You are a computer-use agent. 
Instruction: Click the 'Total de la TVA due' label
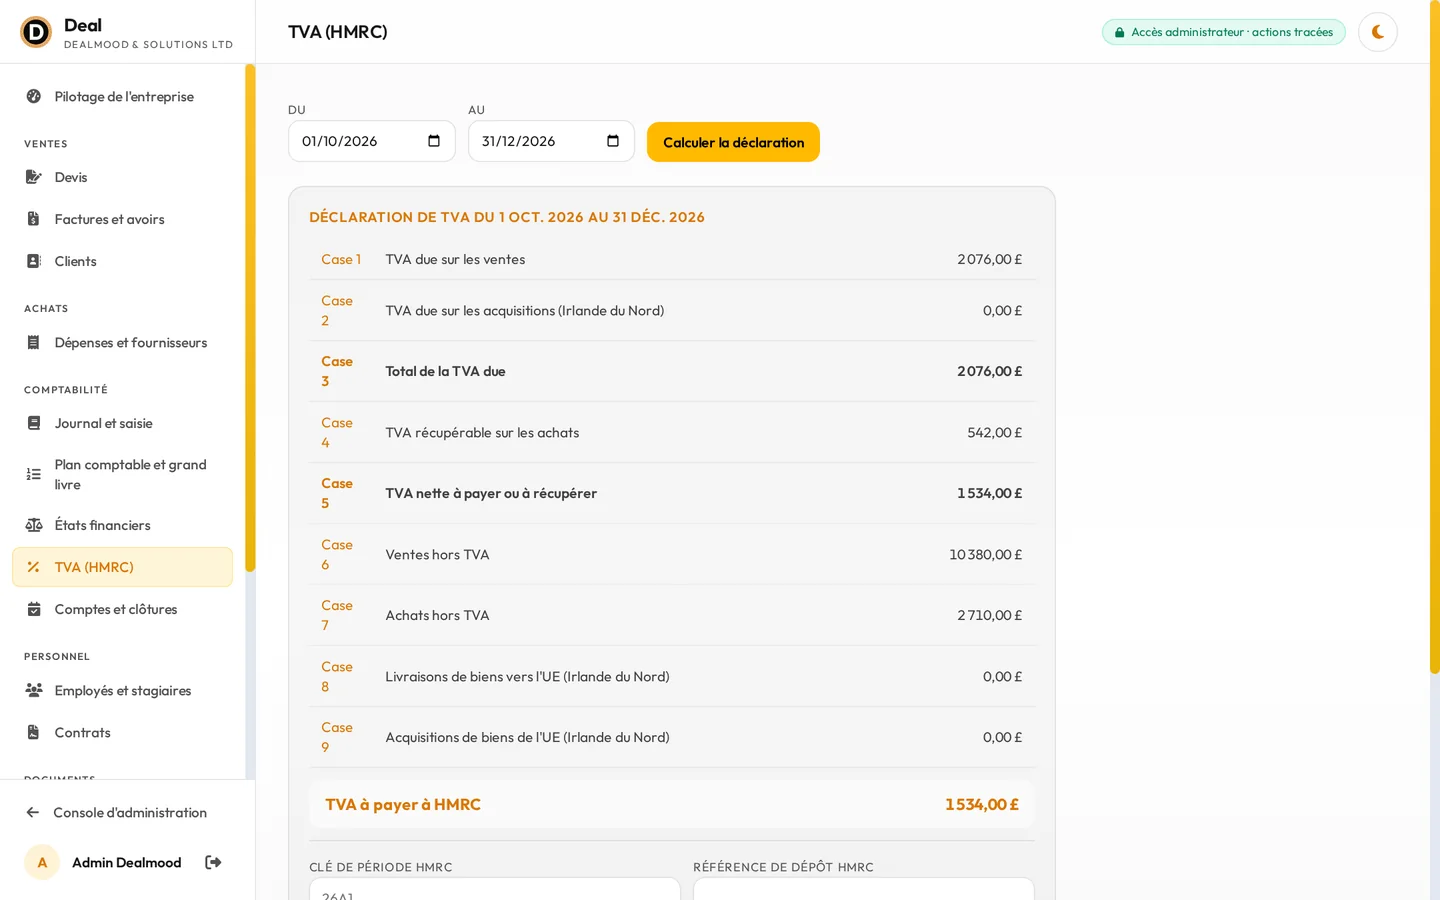tap(445, 371)
